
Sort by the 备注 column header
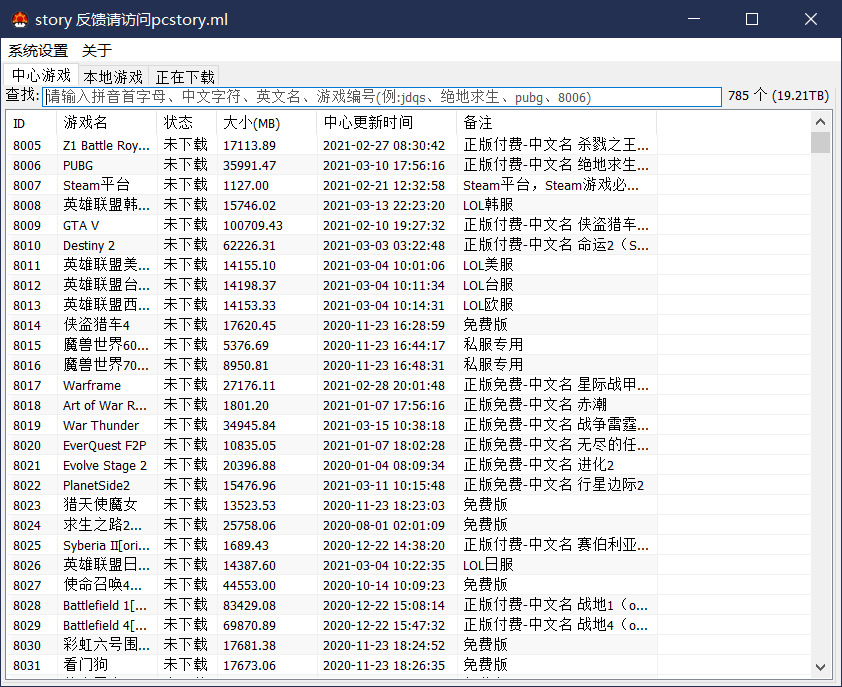tap(557, 123)
